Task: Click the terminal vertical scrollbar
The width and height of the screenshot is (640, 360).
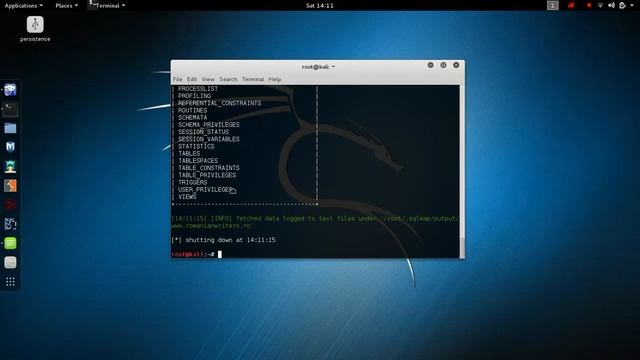Action: pos(462,171)
